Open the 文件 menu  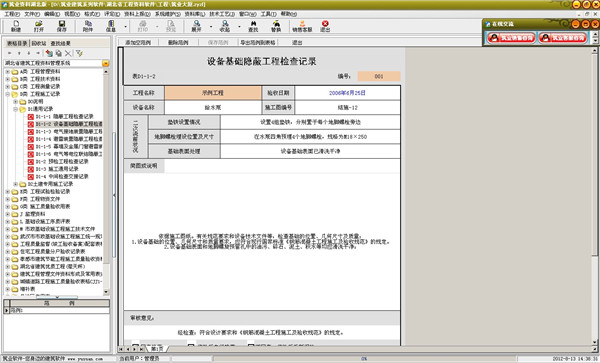pyautogui.click(x=32, y=14)
